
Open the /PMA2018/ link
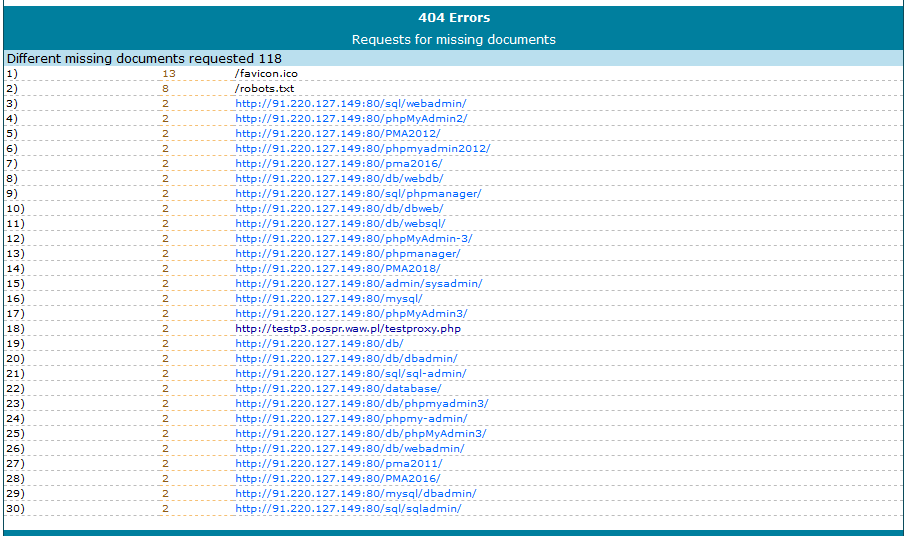(338, 269)
